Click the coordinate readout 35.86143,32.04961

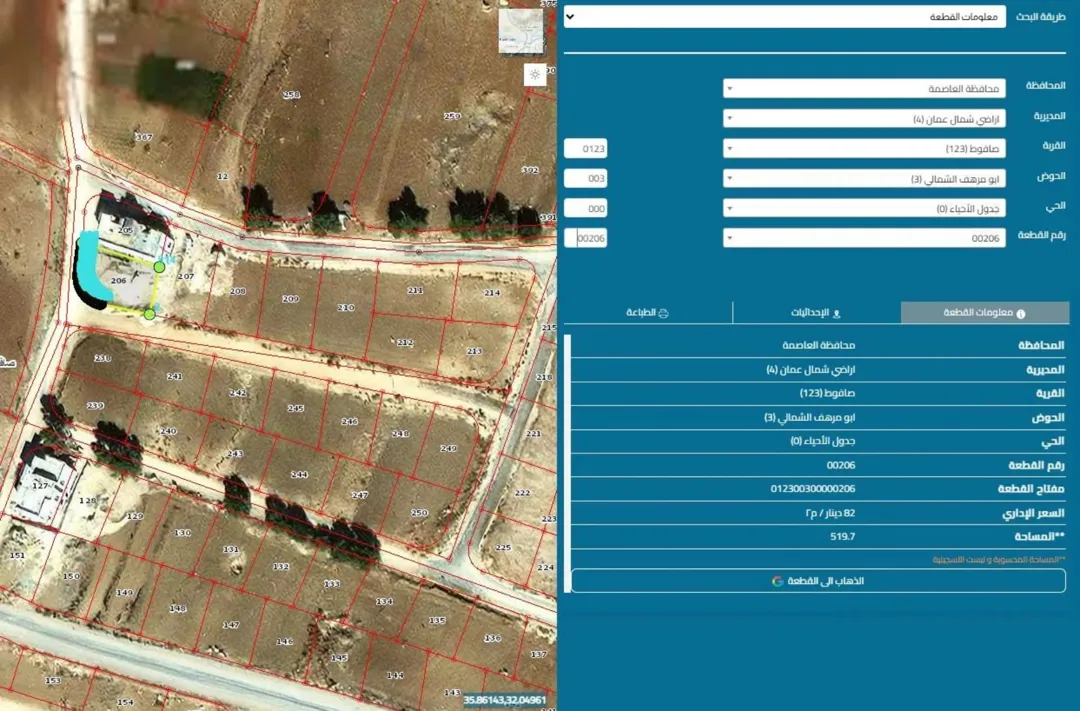pyautogui.click(x=504, y=700)
